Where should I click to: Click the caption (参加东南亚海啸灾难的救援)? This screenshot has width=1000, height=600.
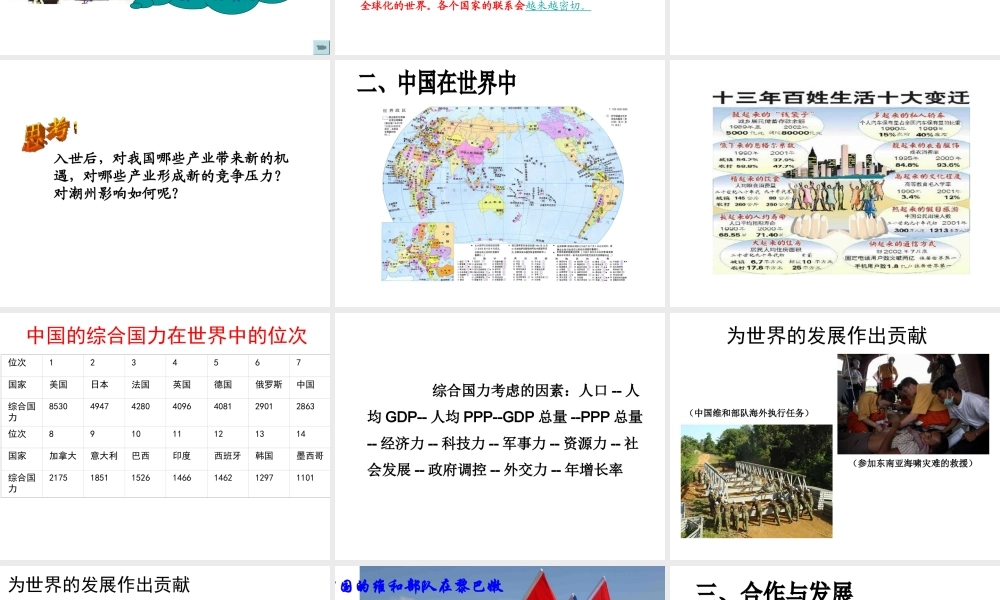[913, 463]
